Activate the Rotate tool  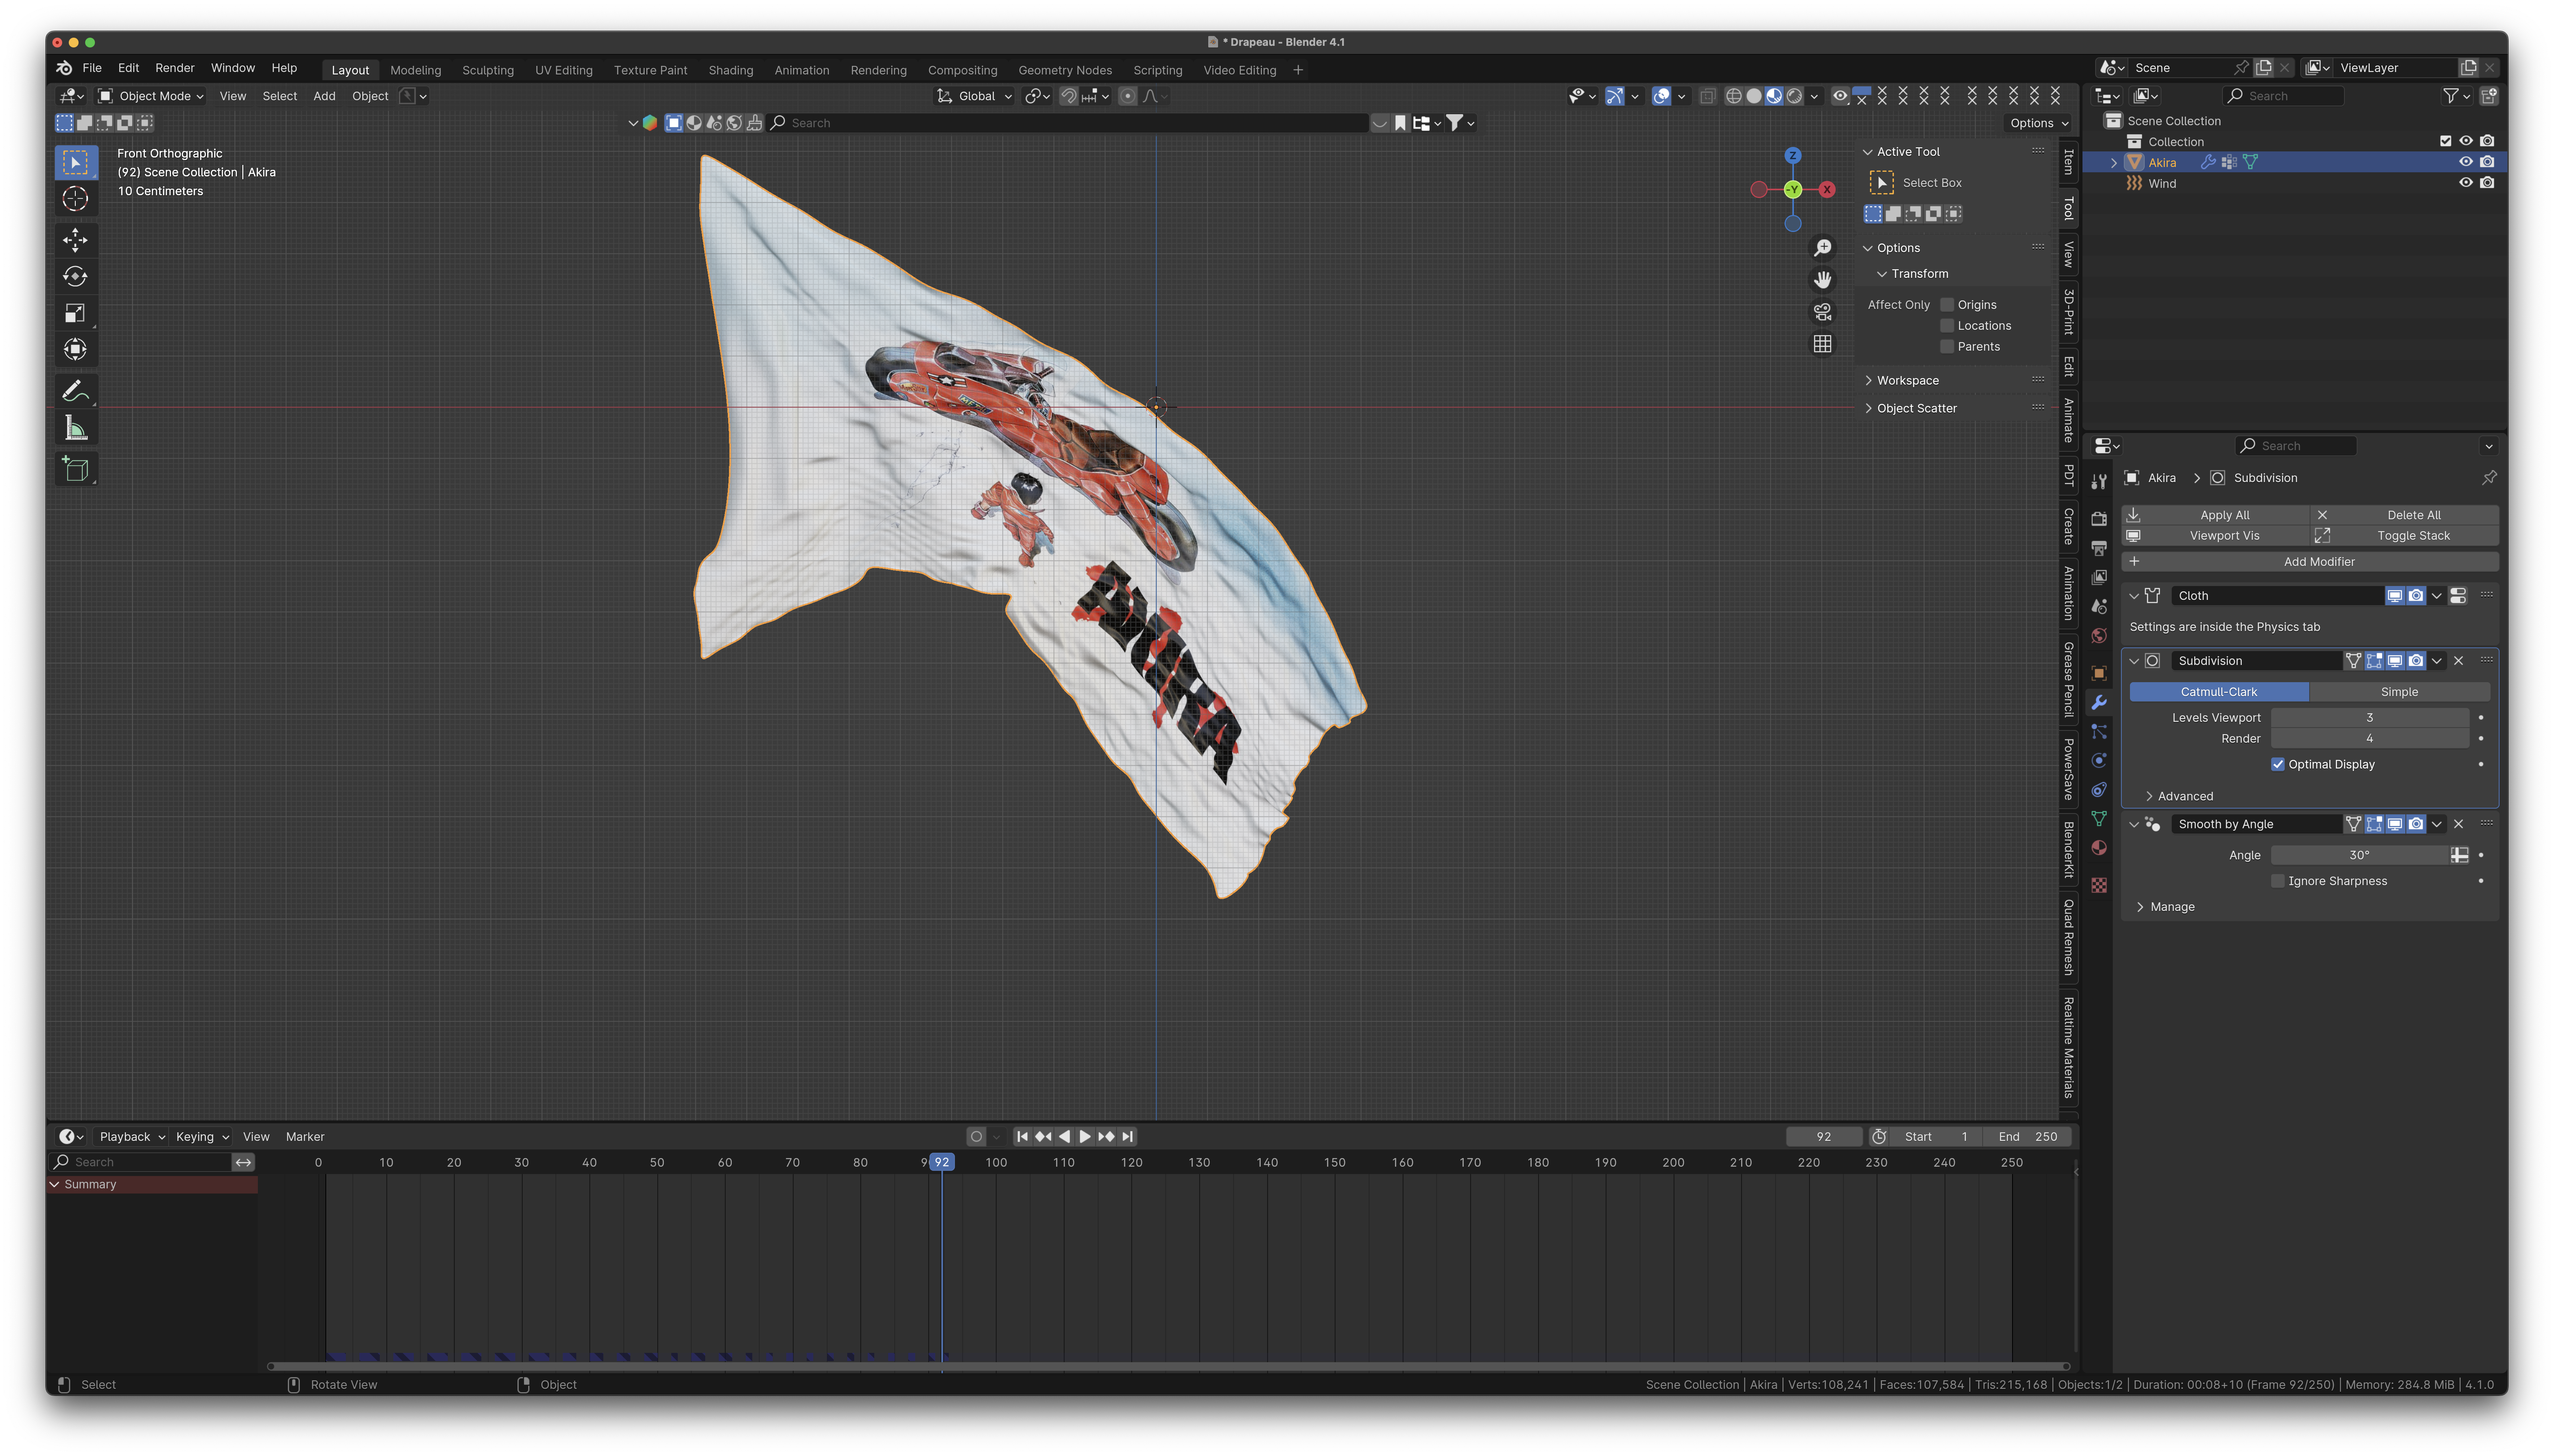coord(75,277)
